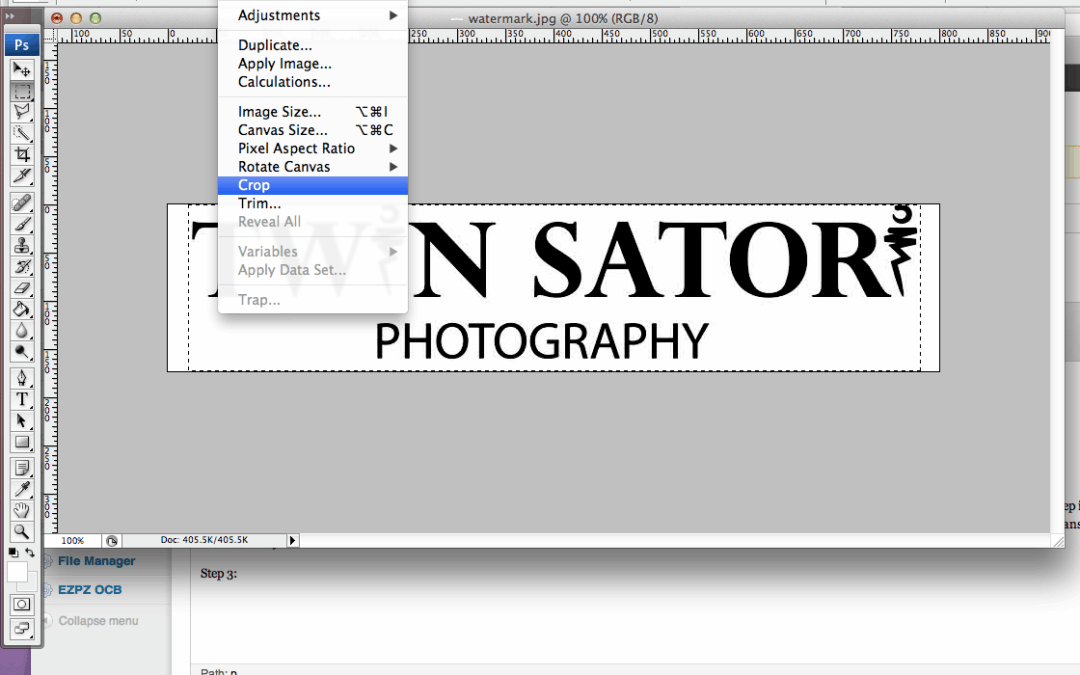
Task: Select the Path Selection tool
Action: point(22,421)
